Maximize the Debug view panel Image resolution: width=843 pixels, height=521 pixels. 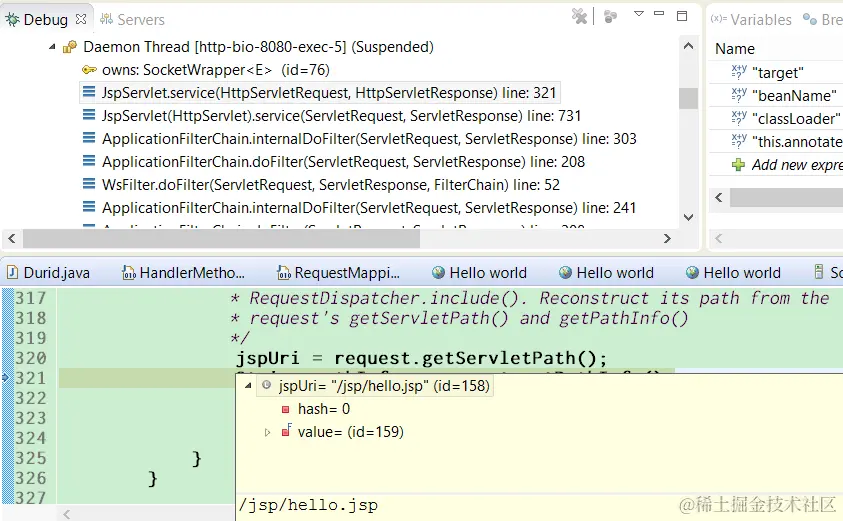pos(682,16)
